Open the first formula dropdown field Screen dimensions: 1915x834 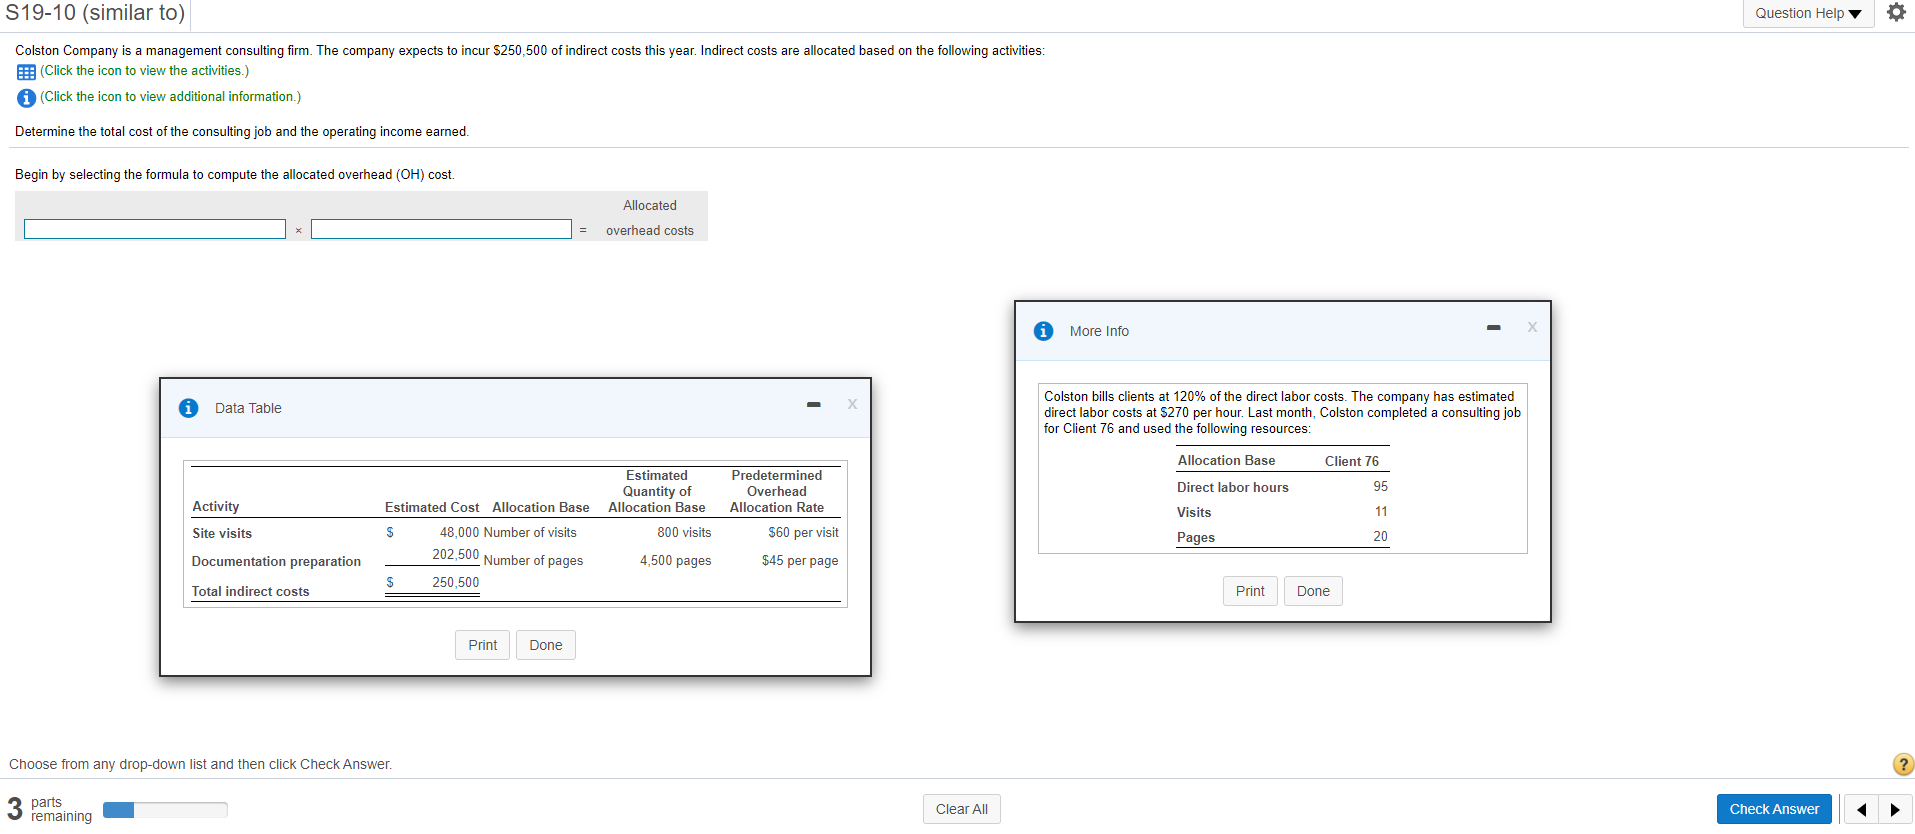155,229
